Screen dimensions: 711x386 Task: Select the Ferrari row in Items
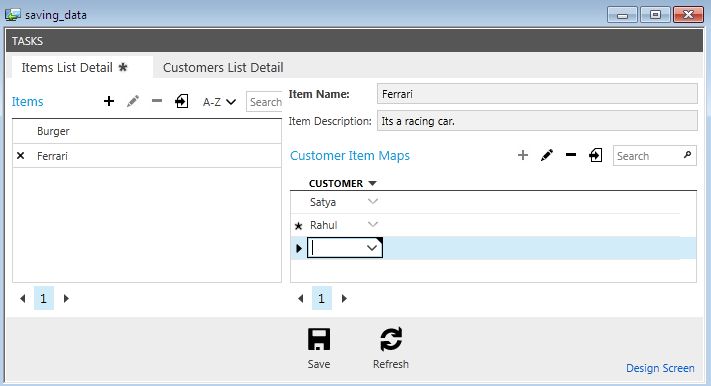click(147, 156)
